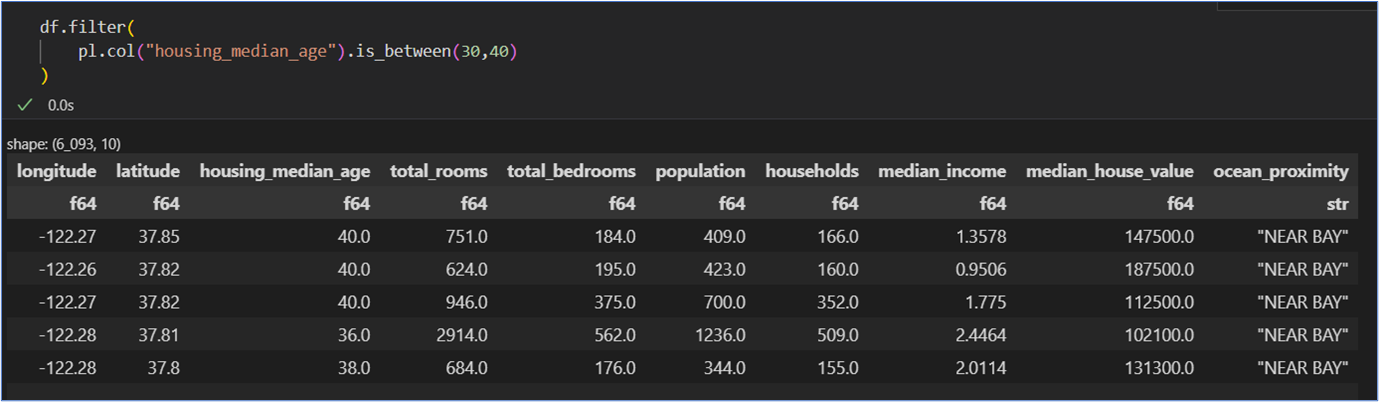This screenshot has height=402, width=1379.
Task: Click the population column header
Action: tap(700, 172)
